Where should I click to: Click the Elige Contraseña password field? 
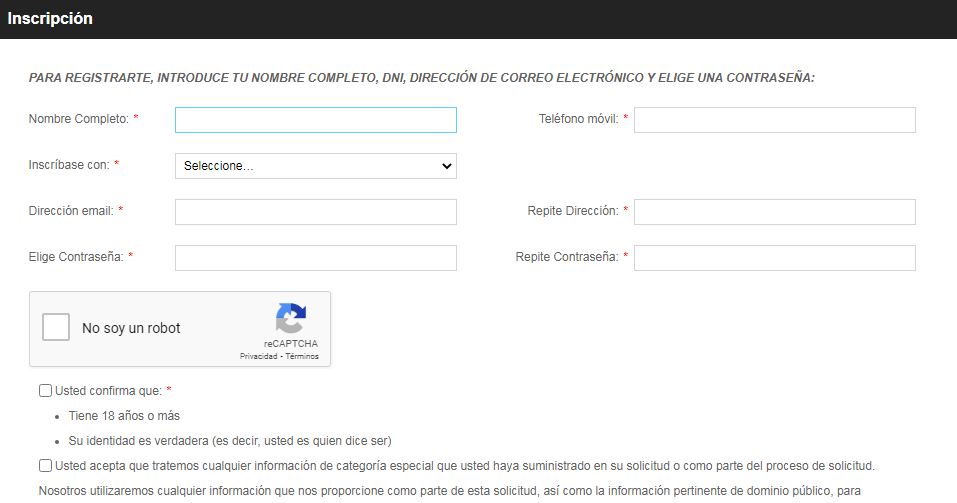click(x=315, y=258)
